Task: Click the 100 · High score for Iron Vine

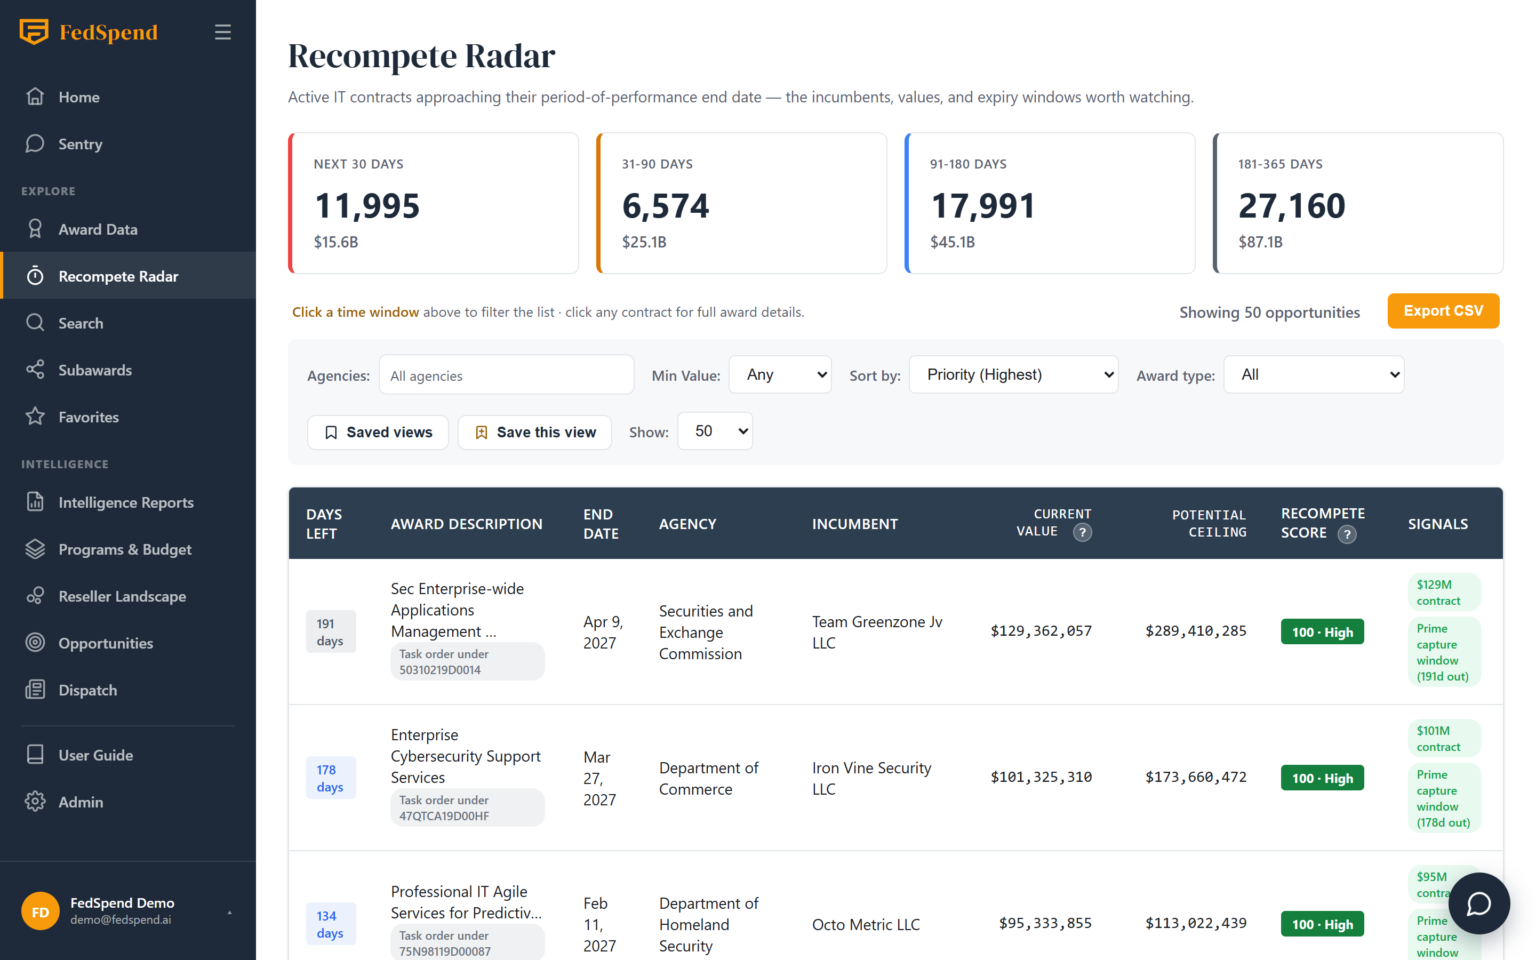Action: click(x=1322, y=778)
